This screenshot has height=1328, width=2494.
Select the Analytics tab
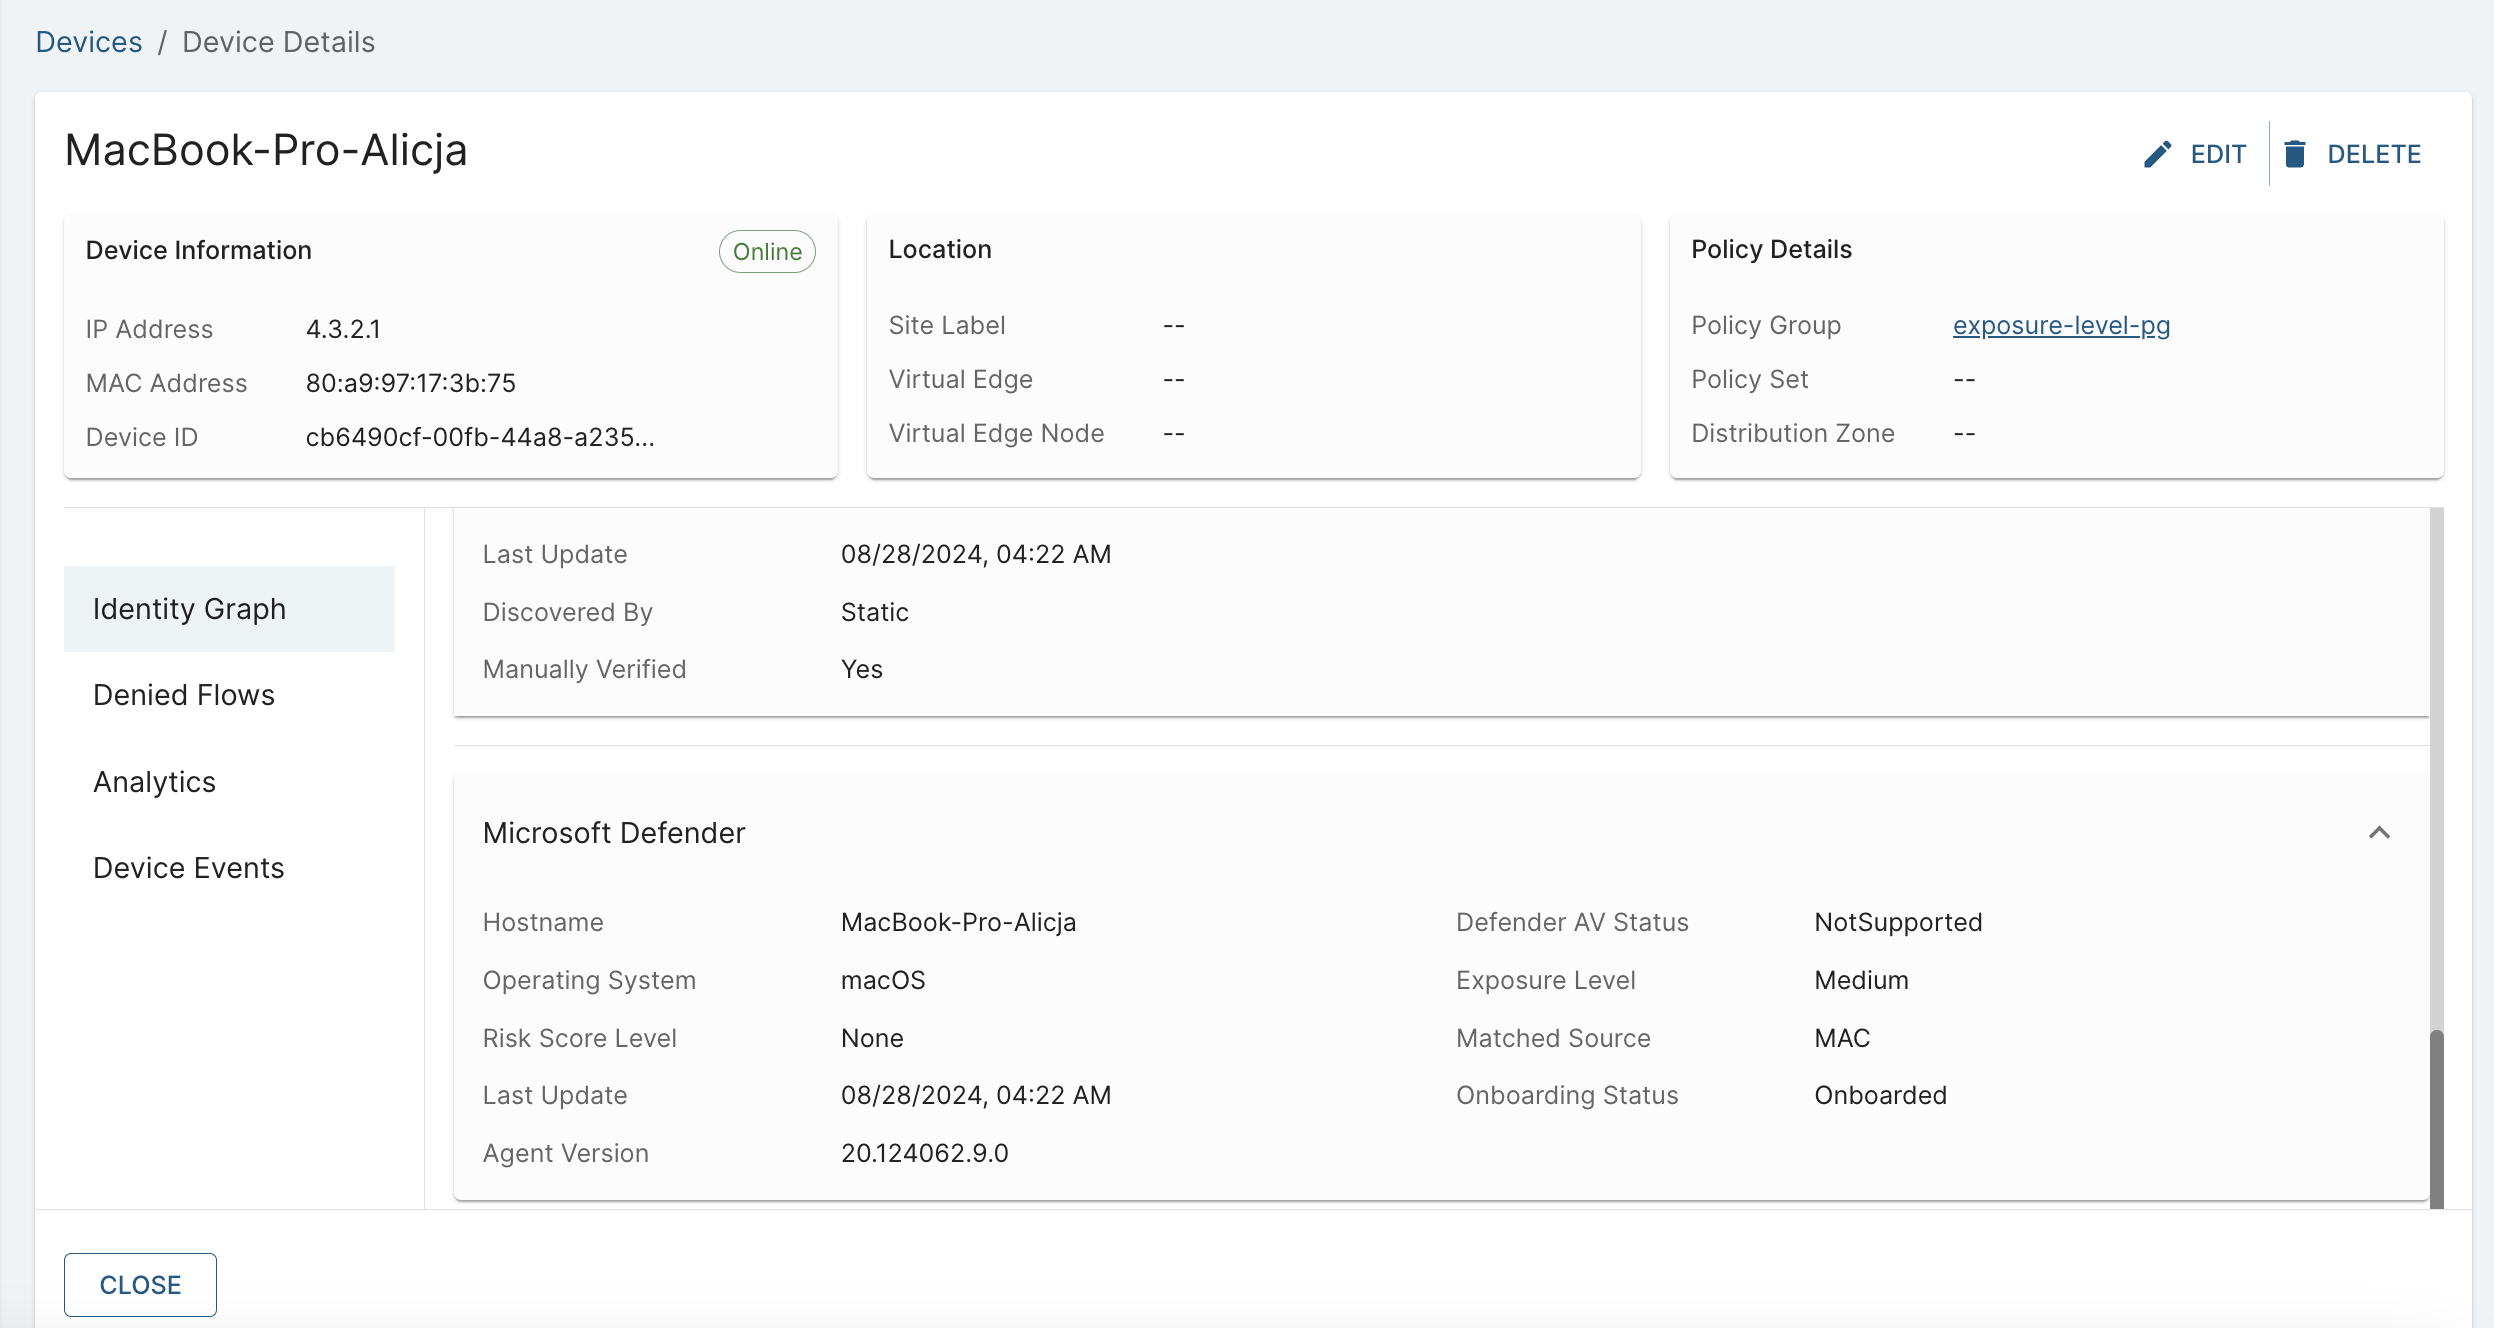pos(155,782)
